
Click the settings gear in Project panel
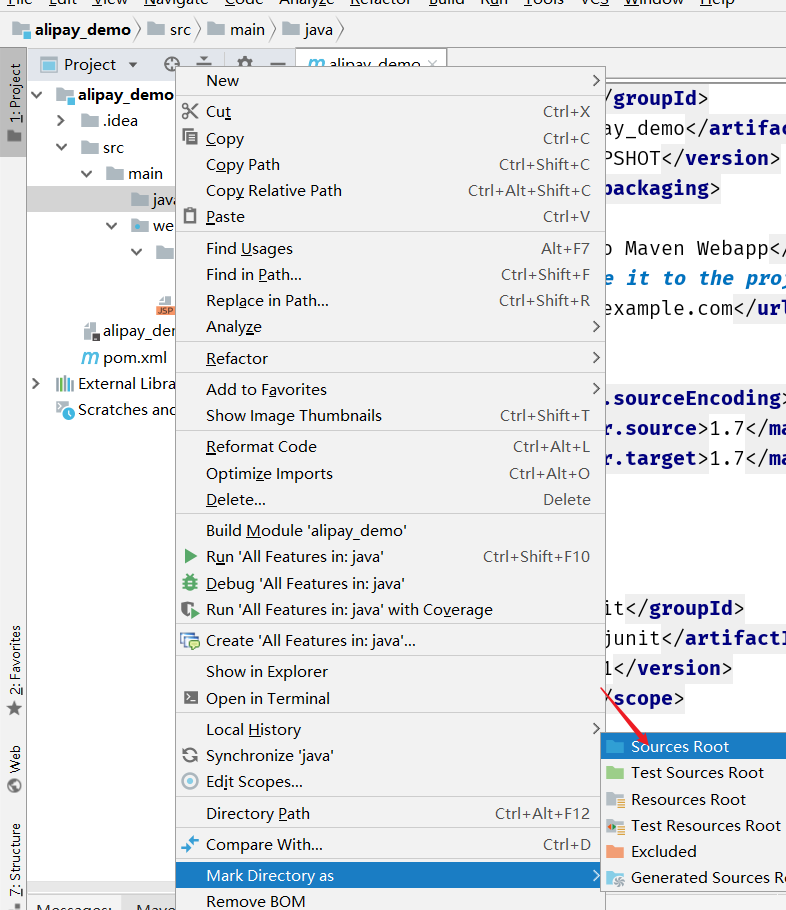[x=245, y=64]
